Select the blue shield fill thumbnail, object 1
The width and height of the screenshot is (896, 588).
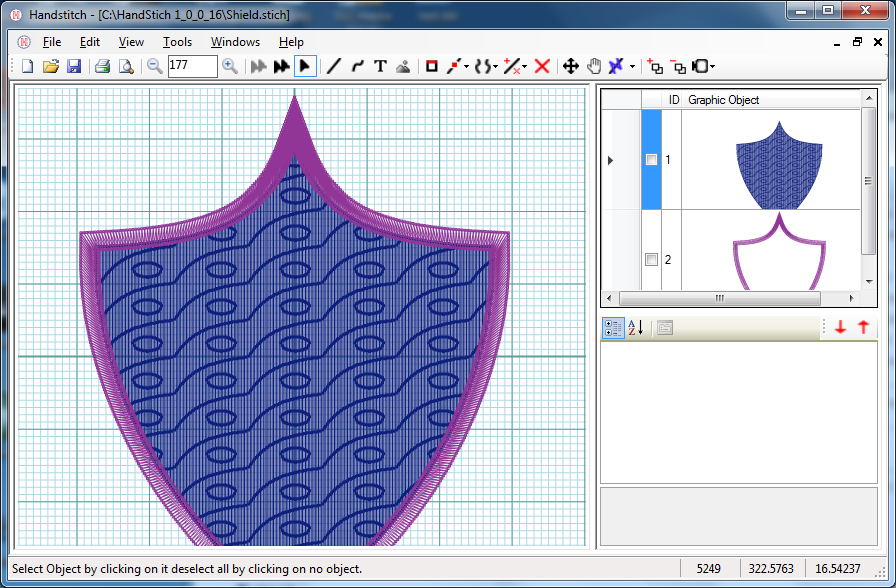point(779,165)
